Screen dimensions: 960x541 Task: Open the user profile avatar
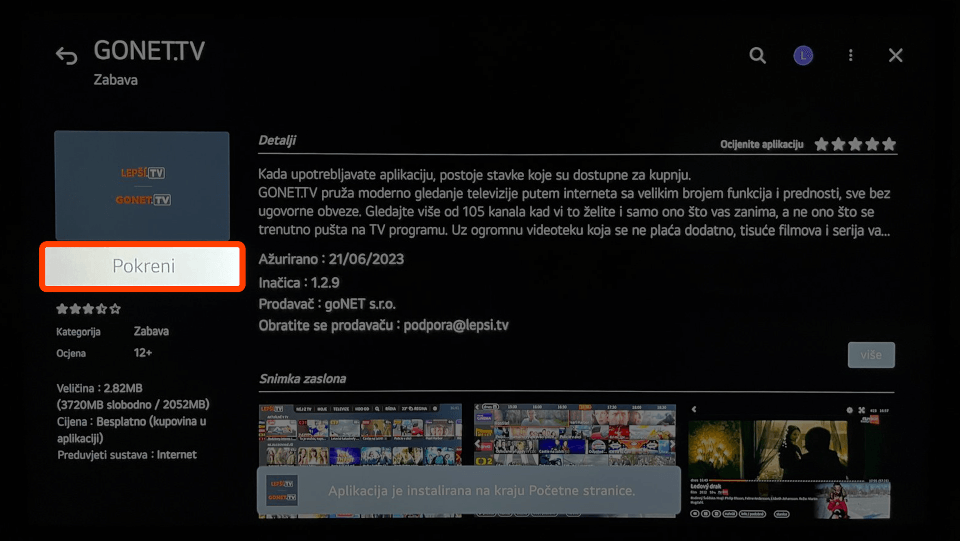[803, 56]
